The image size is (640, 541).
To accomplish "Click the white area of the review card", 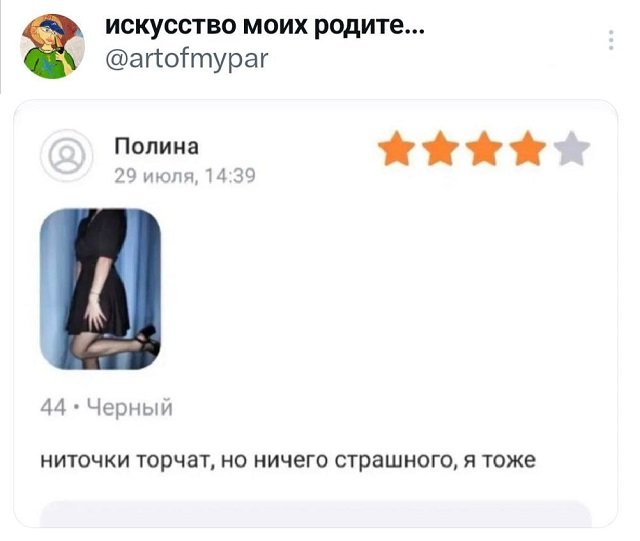I will [x=367, y=286].
